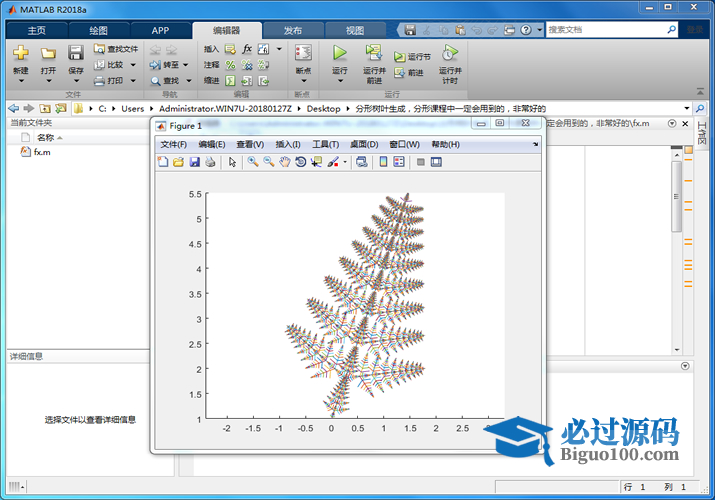Viewport: 715px width, 500px height.
Task: Click the 保存 (Save) floppy disk icon
Action: coord(76,53)
